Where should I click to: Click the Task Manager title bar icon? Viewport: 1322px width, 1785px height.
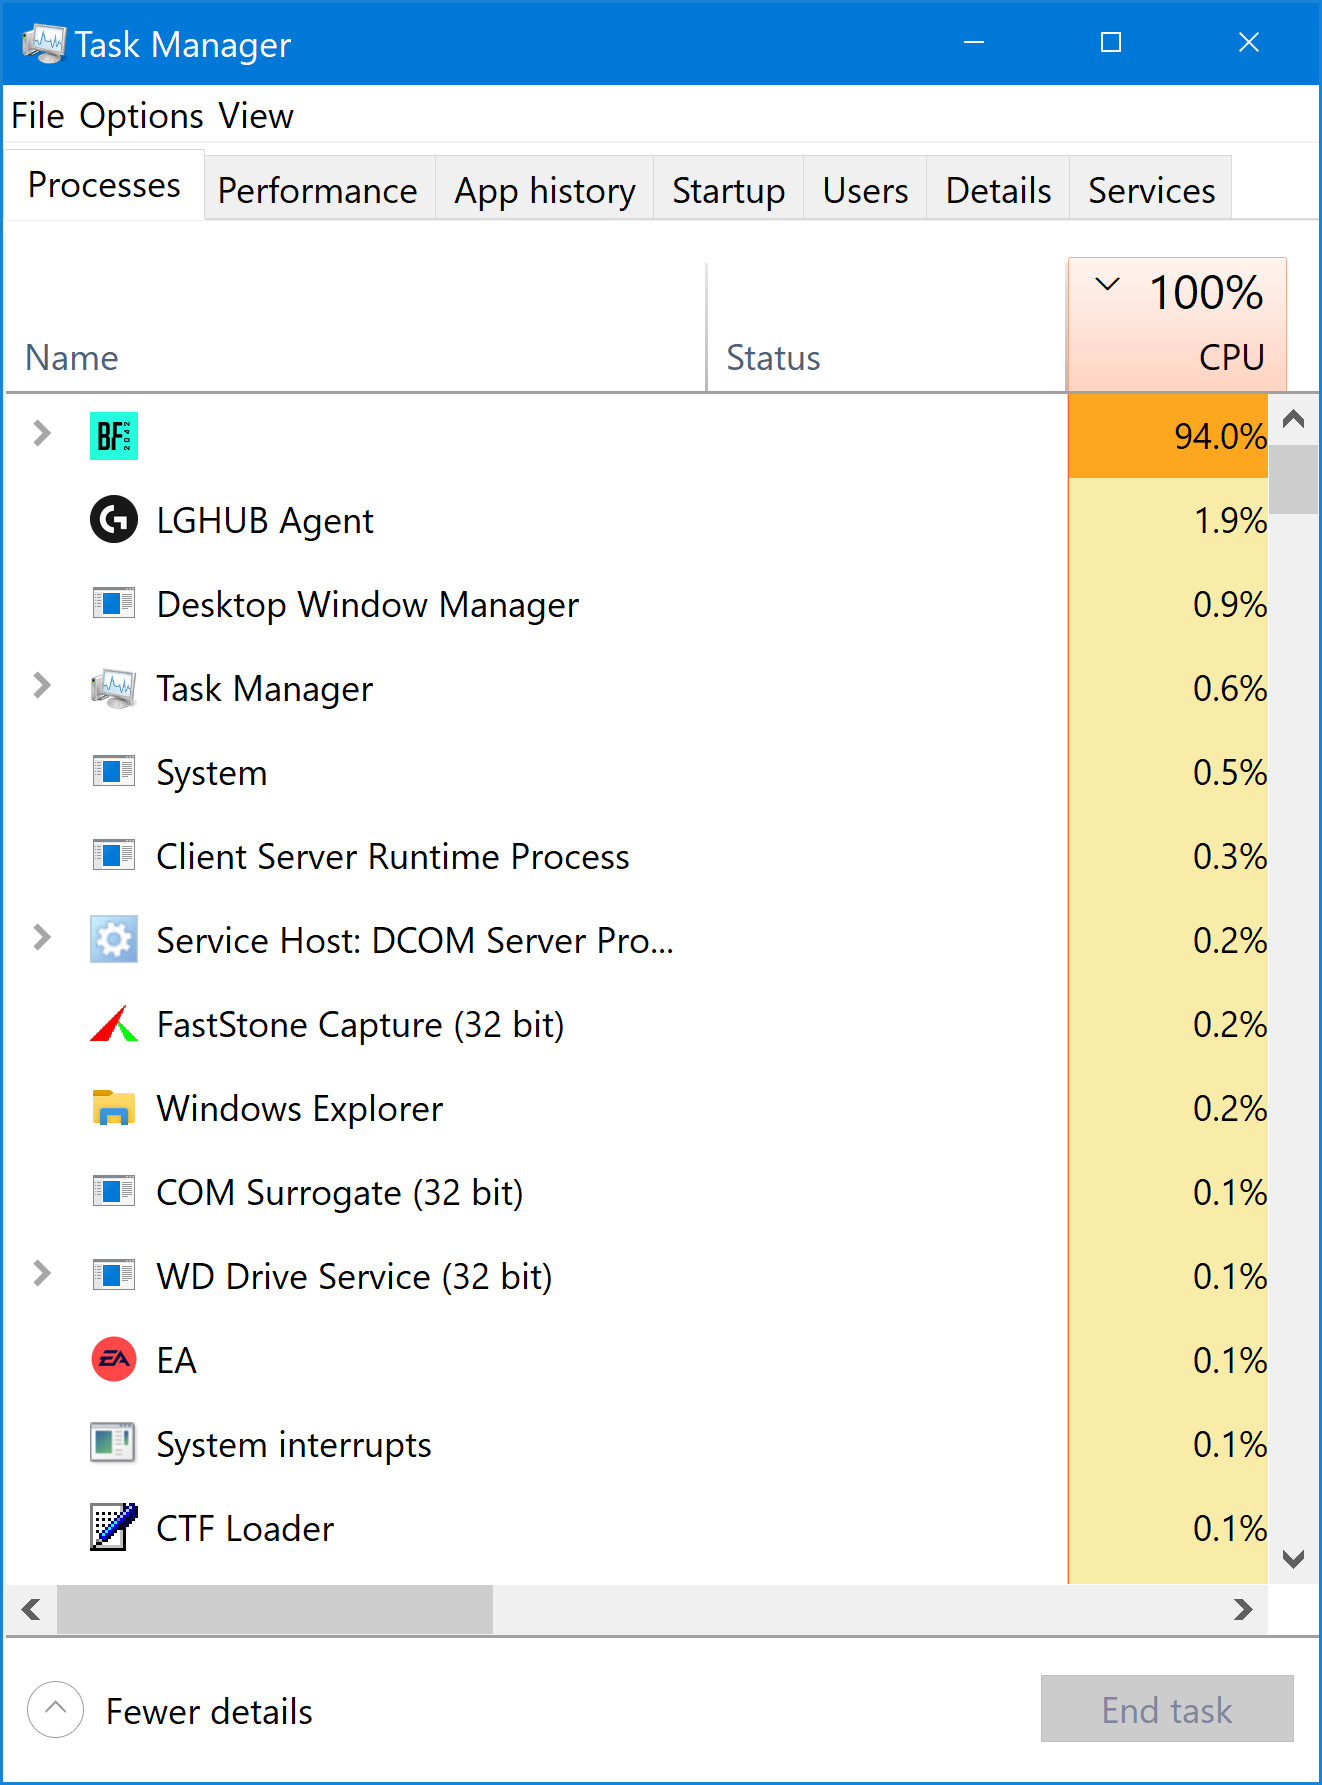(x=44, y=44)
